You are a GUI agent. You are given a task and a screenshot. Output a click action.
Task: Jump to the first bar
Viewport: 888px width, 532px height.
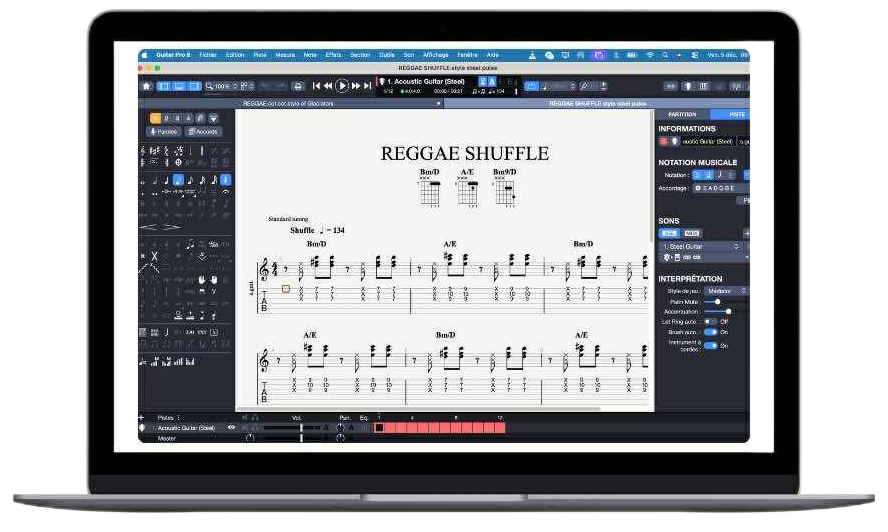(316, 86)
